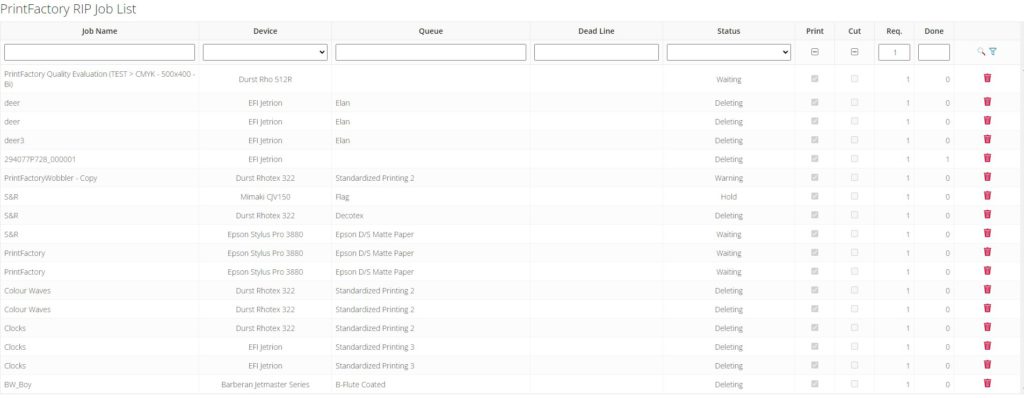The image size is (1024, 398).
Task: Click the PrintFactory RIP Job List title
Action: point(68,9)
